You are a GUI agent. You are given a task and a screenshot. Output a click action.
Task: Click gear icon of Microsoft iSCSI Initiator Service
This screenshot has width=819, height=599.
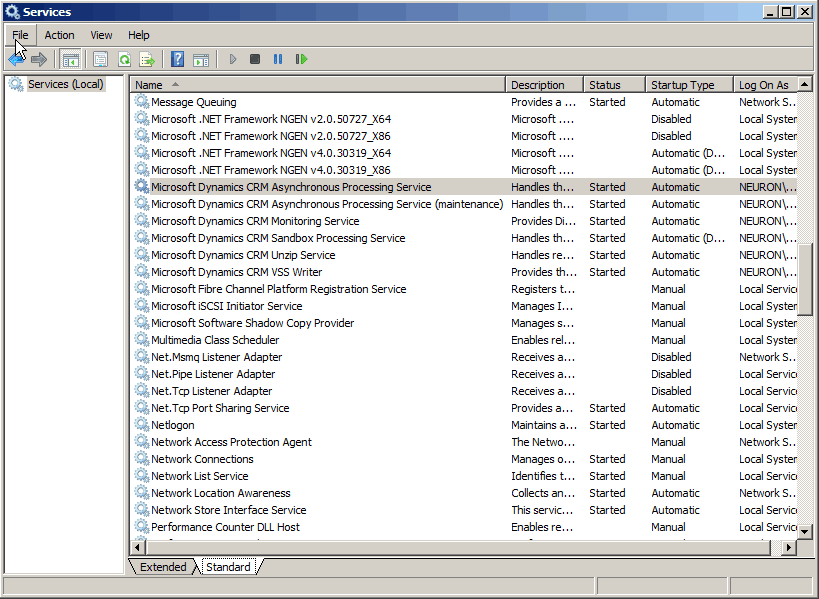point(142,305)
